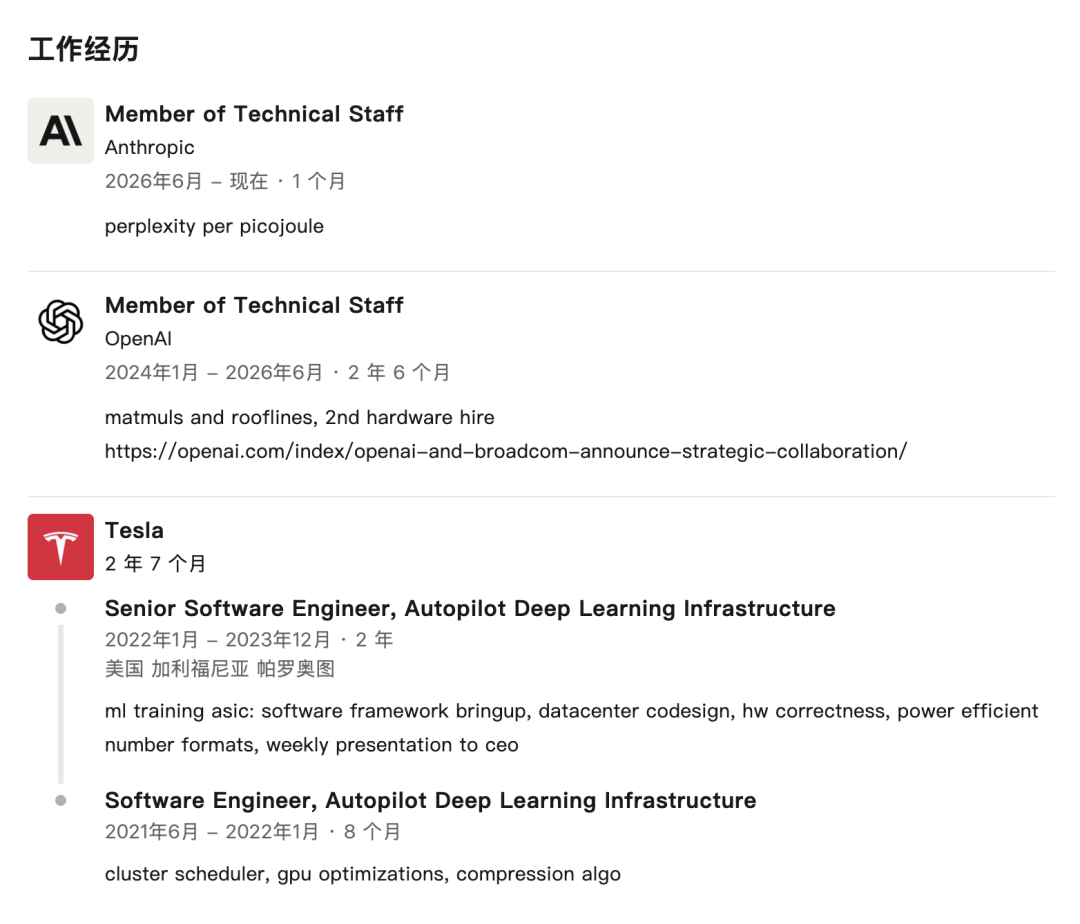Open the OpenAI Member of Technical Staff title
The width and height of the screenshot is (1080, 924).
pyautogui.click(x=254, y=305)
